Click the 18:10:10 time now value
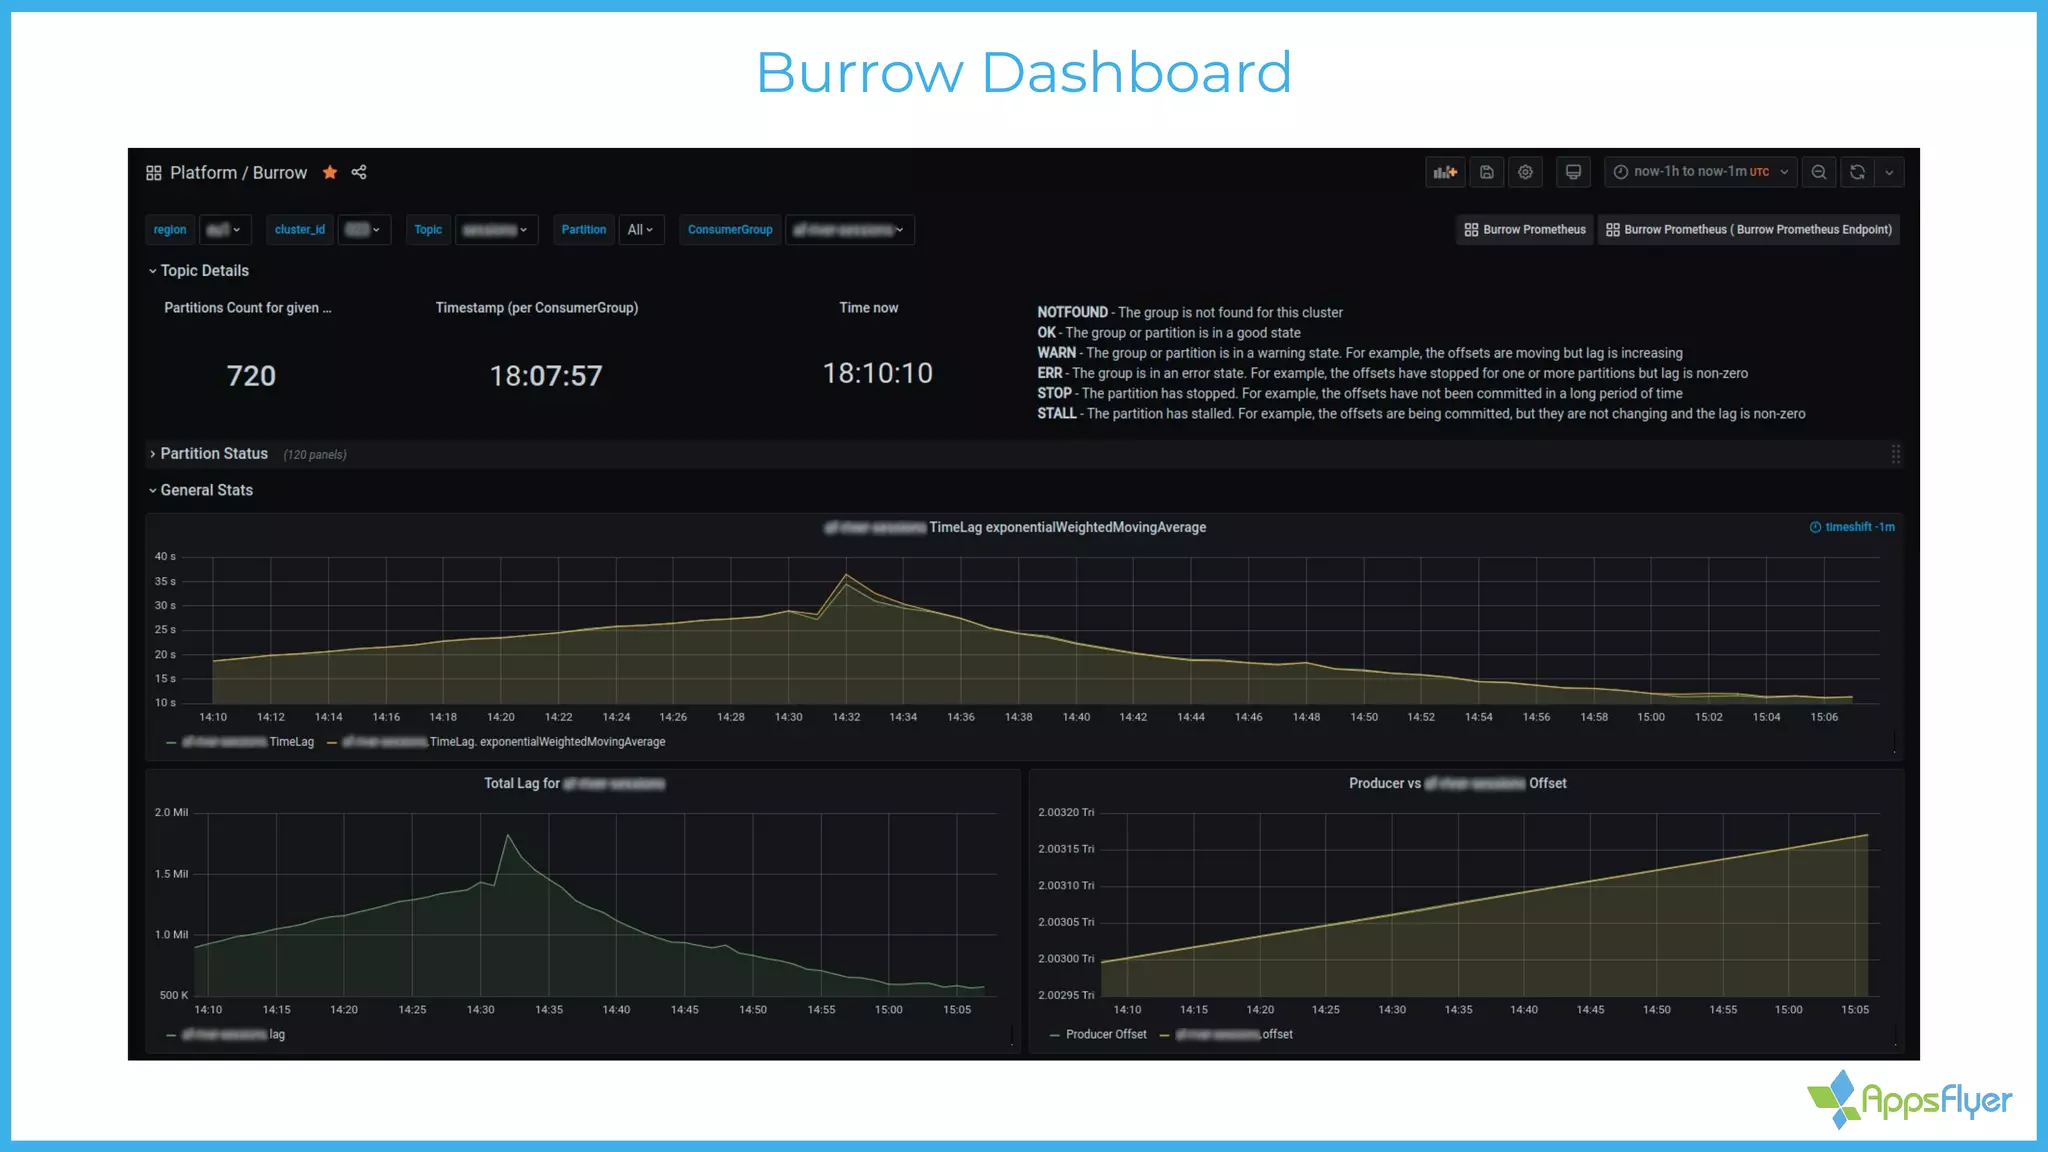 (878, 374)
